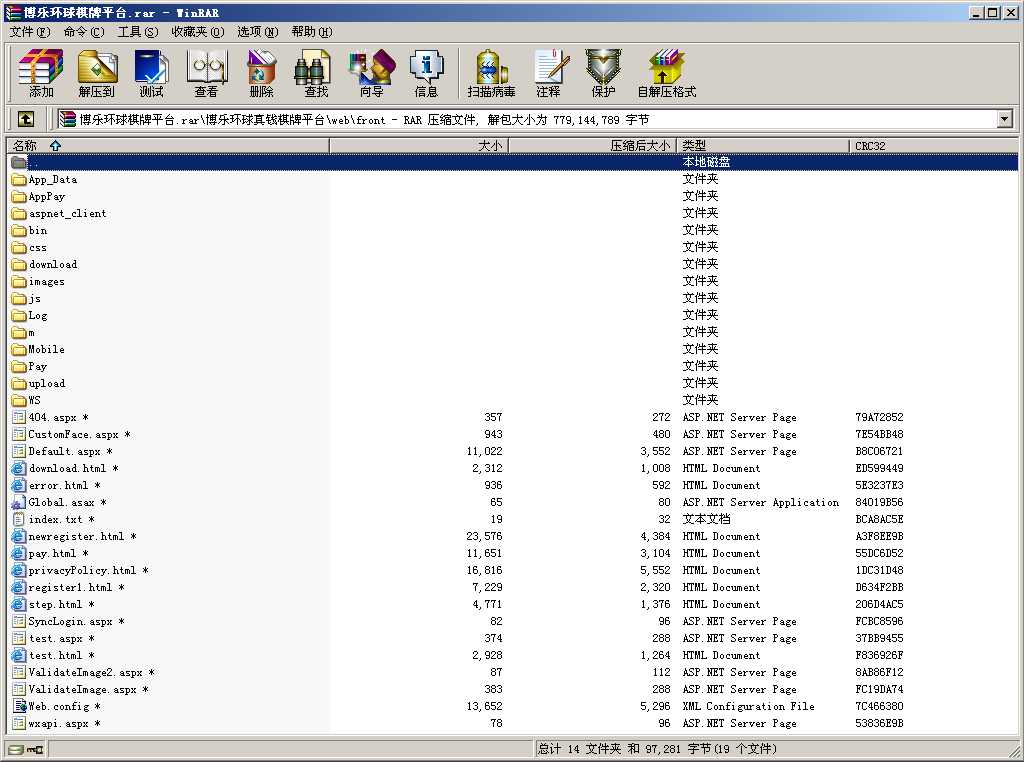Select the App_Data folder icon
Viewport: 1024px width, 762px height.
(19, 180)
